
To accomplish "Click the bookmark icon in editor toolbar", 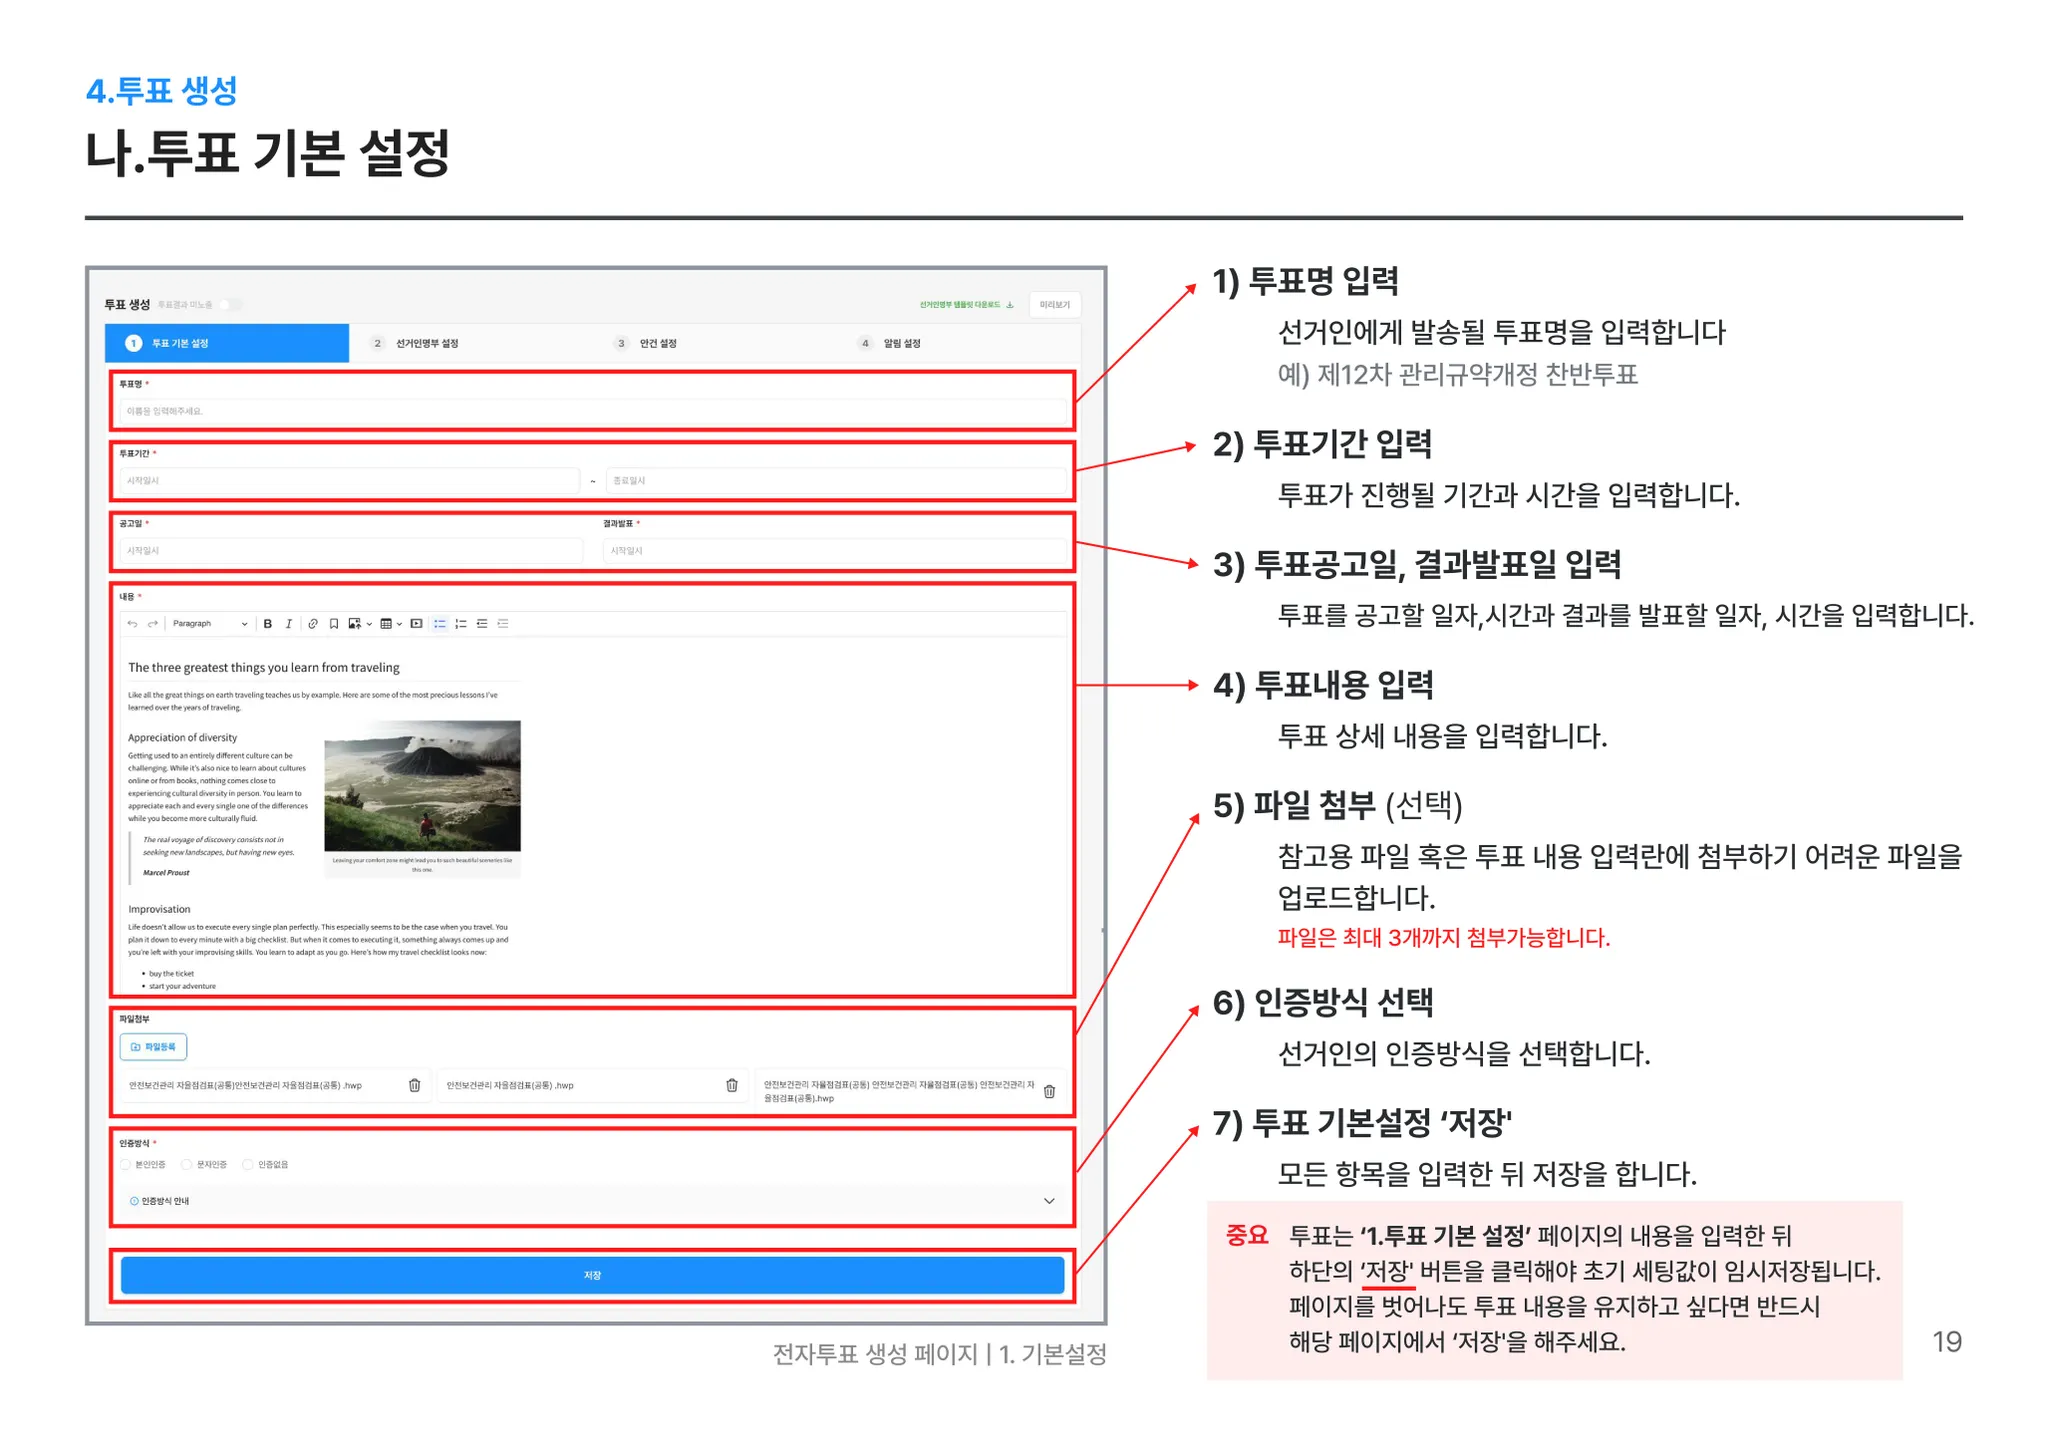I will tap(334, 624).
